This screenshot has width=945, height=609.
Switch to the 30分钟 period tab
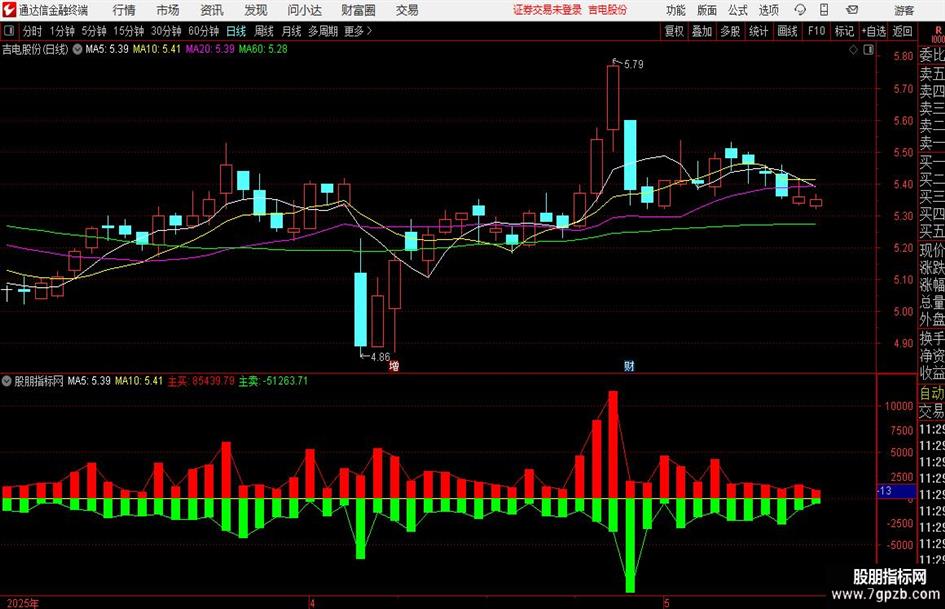click(x=166, y=31)
